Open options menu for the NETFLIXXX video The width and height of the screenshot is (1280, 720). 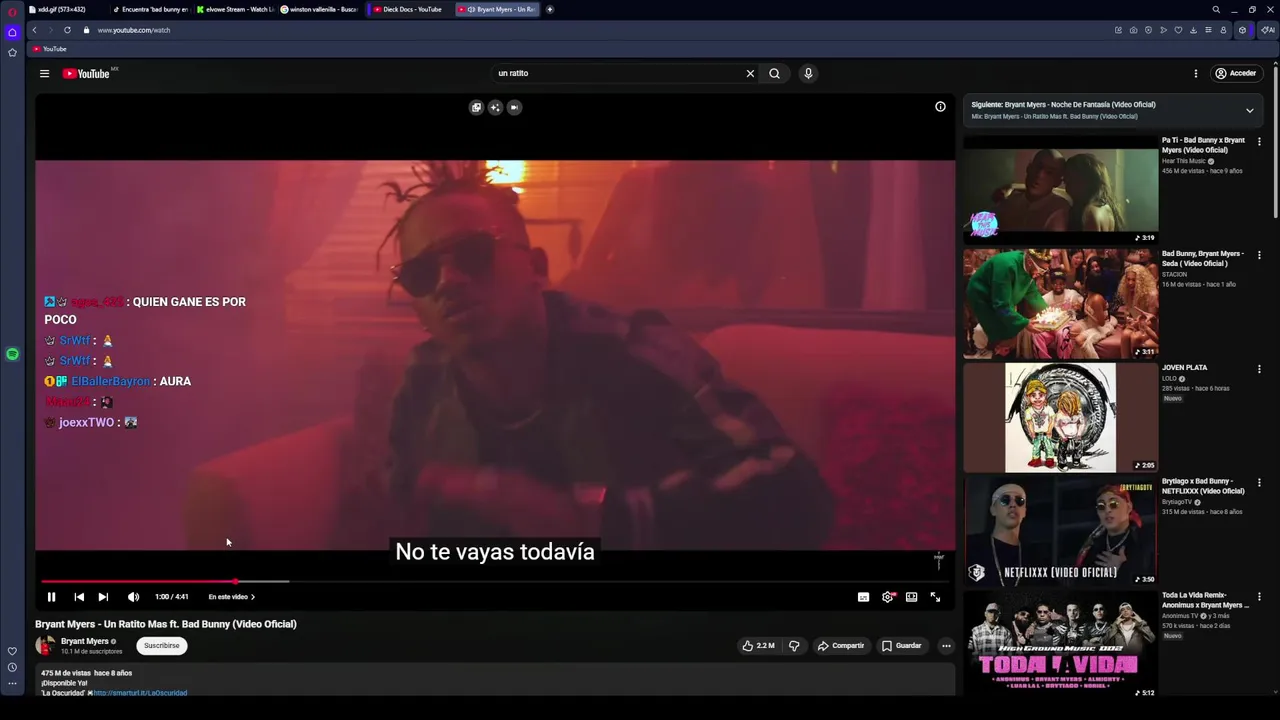coord(1259,483)
